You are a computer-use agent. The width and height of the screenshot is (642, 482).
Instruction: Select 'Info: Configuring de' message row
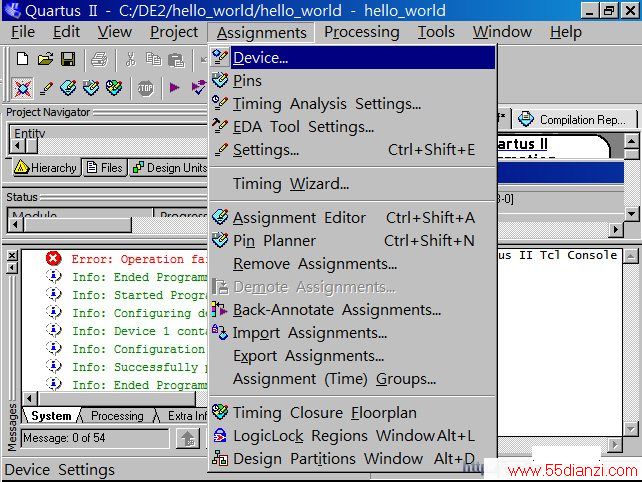pos(126,313)
